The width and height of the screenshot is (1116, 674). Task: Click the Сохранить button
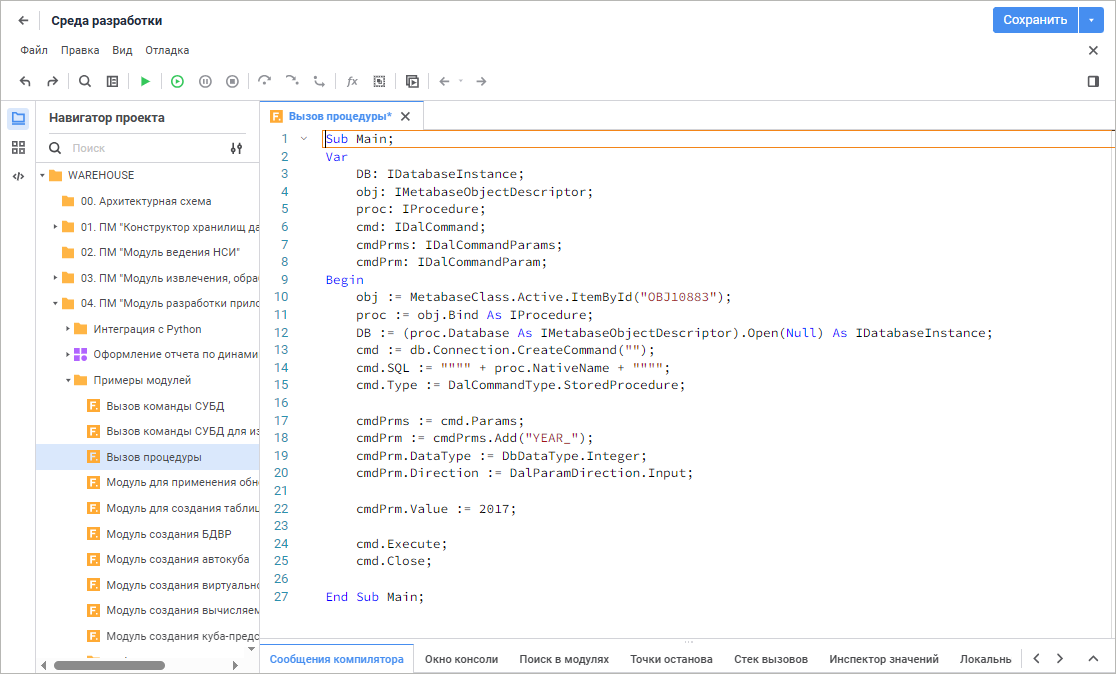pos(1034,20)
